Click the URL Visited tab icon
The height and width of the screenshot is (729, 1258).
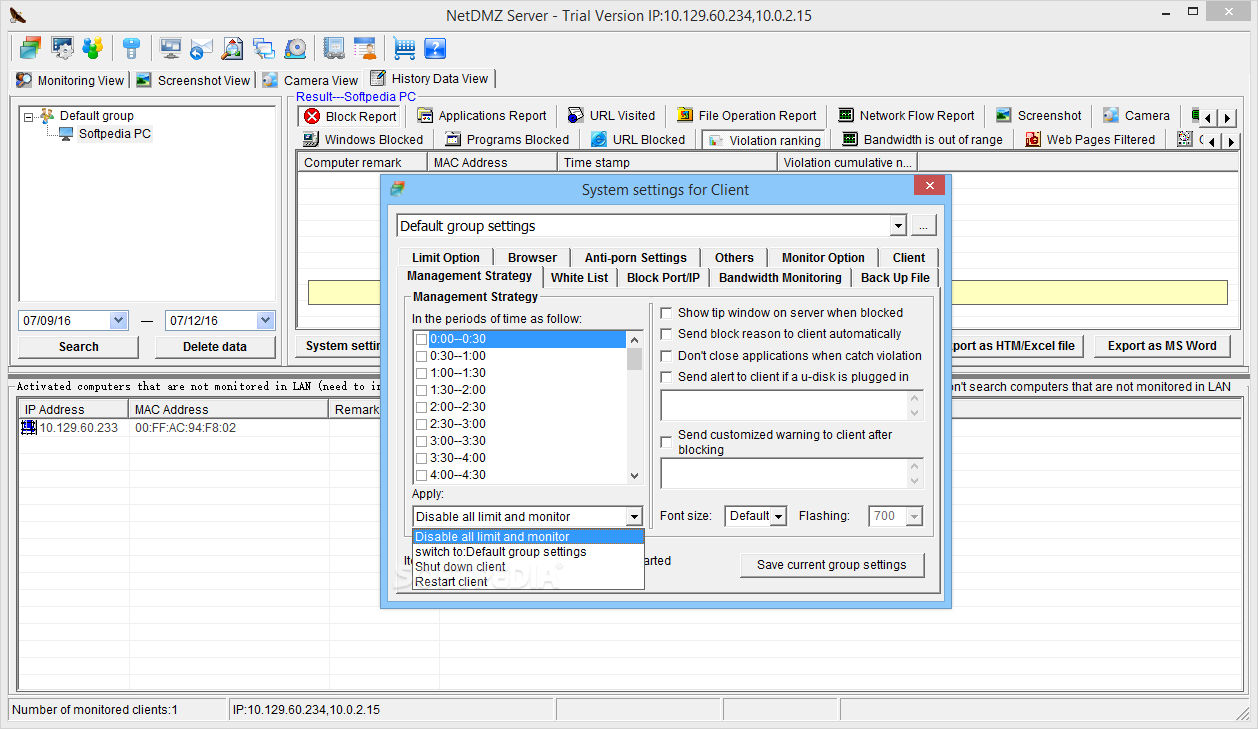pyautogui.click(x=576, y=116)
